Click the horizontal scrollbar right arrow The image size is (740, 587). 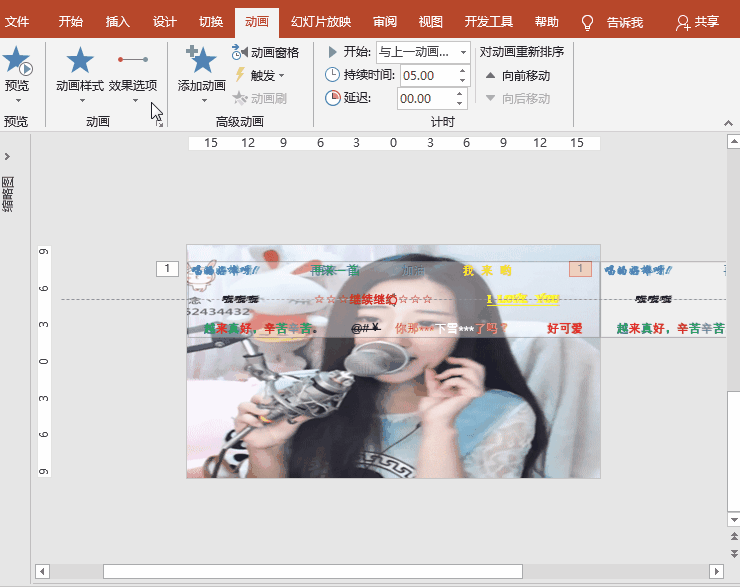716,571
